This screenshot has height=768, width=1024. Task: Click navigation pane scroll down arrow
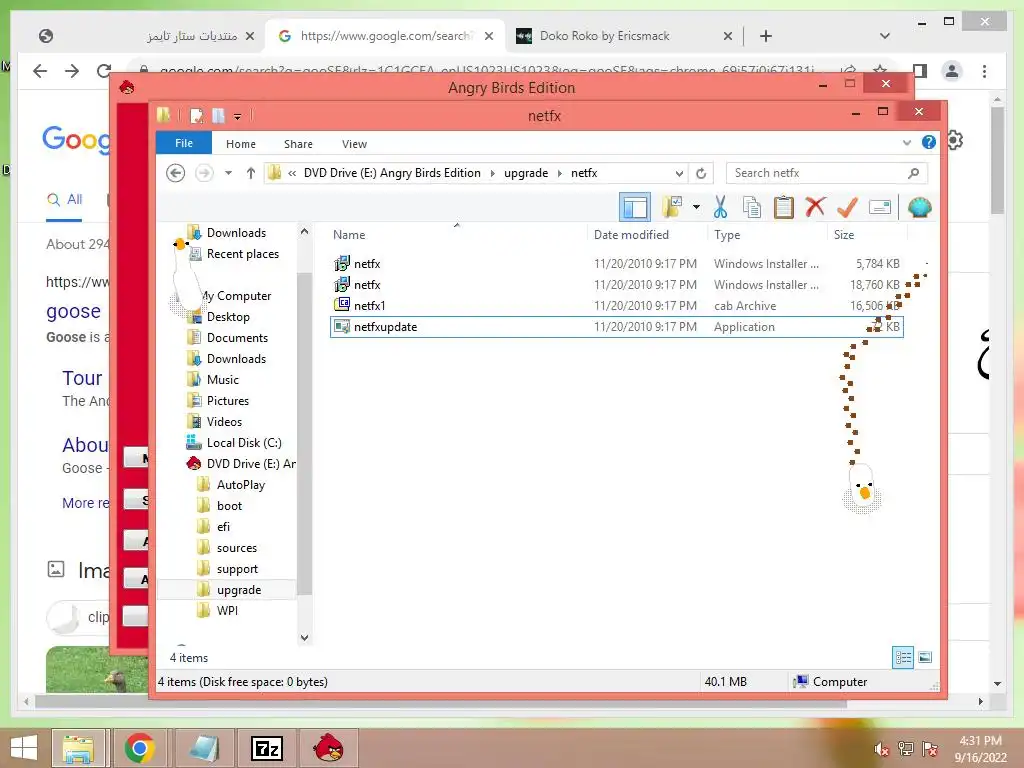[304, 637]
